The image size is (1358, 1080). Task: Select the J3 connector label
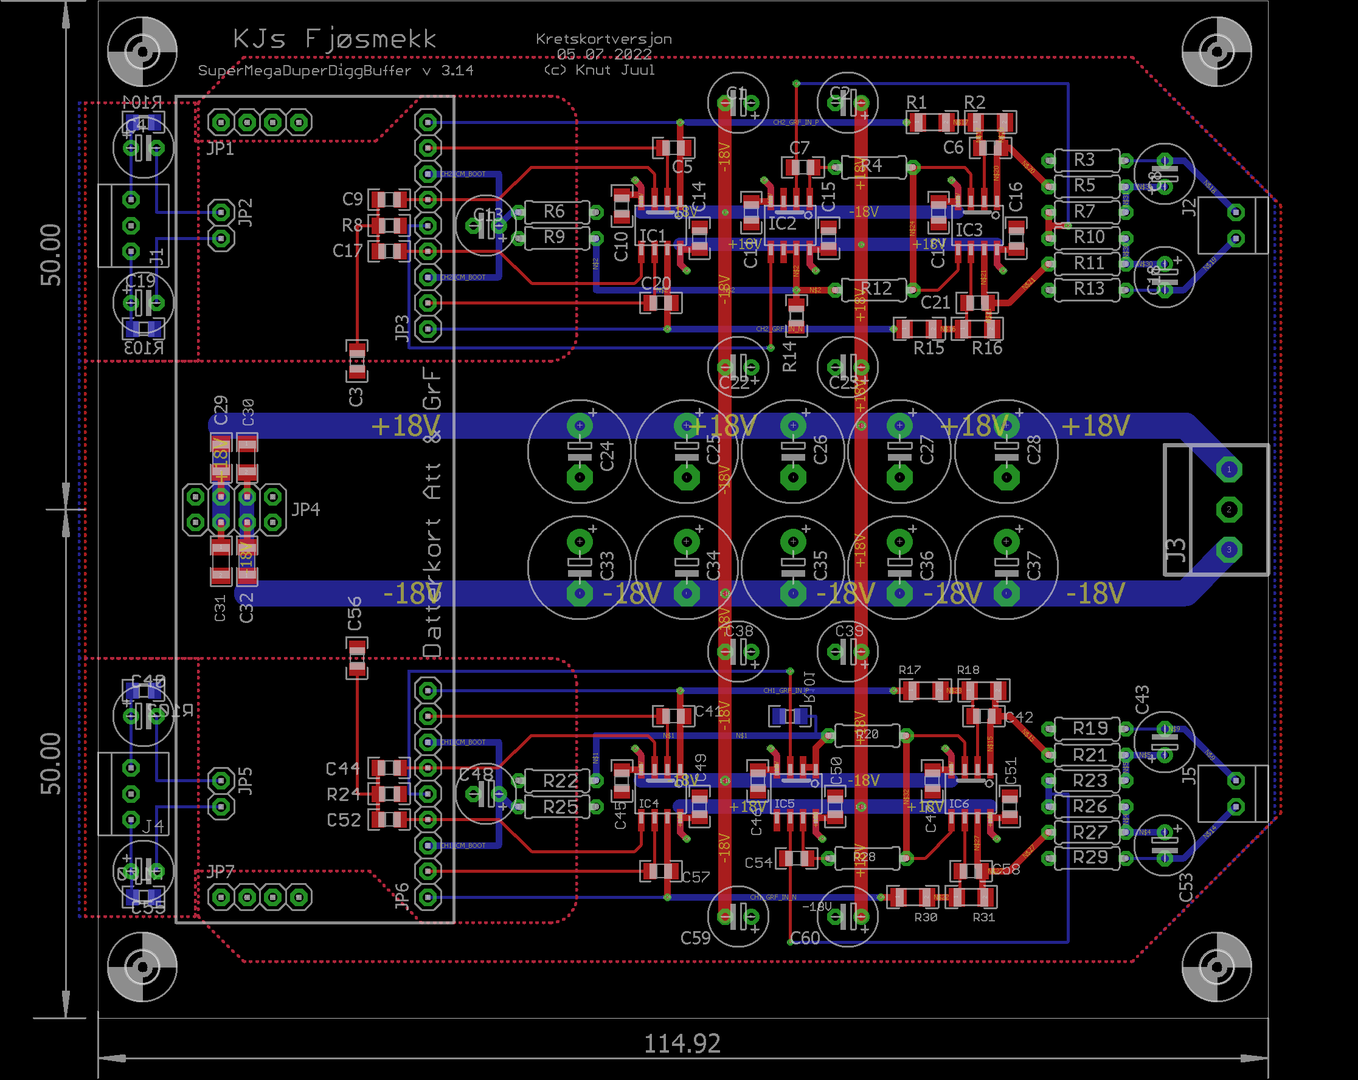[1177, 551]
